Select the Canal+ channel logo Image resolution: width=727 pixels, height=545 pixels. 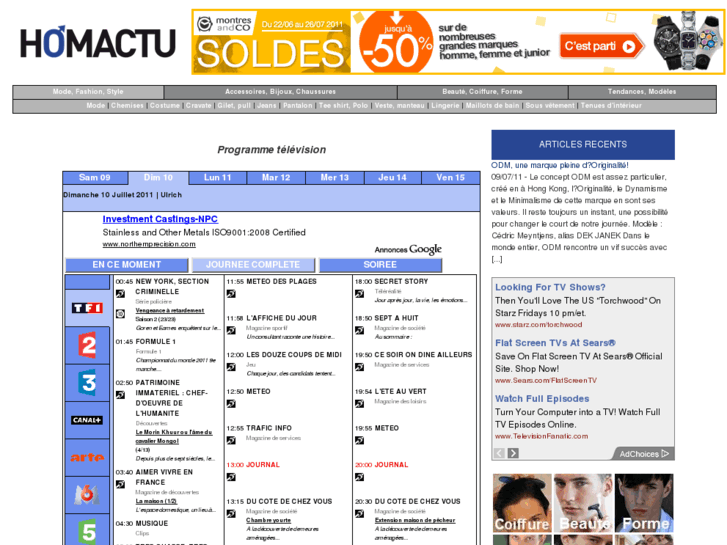(x=87, y=420)
